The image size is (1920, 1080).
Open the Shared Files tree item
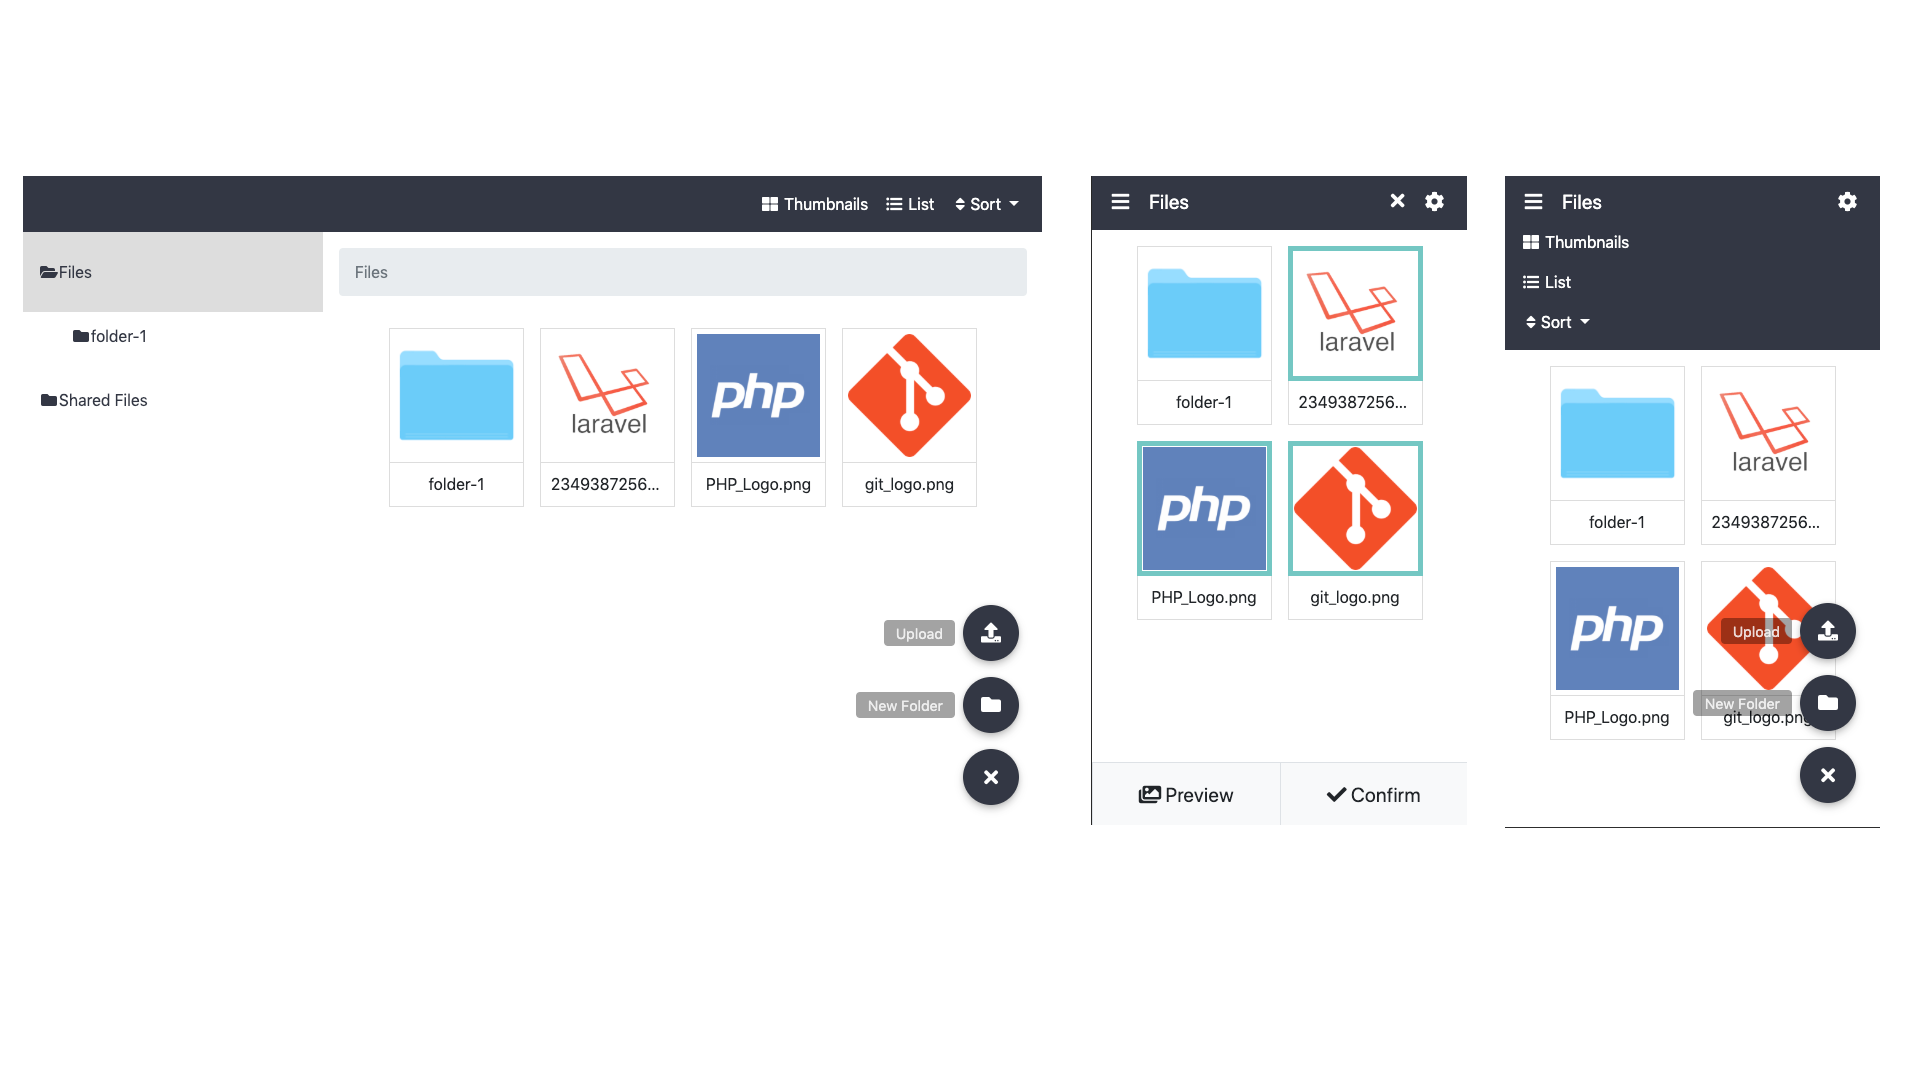pyautogui.click(x=92, y=400)
